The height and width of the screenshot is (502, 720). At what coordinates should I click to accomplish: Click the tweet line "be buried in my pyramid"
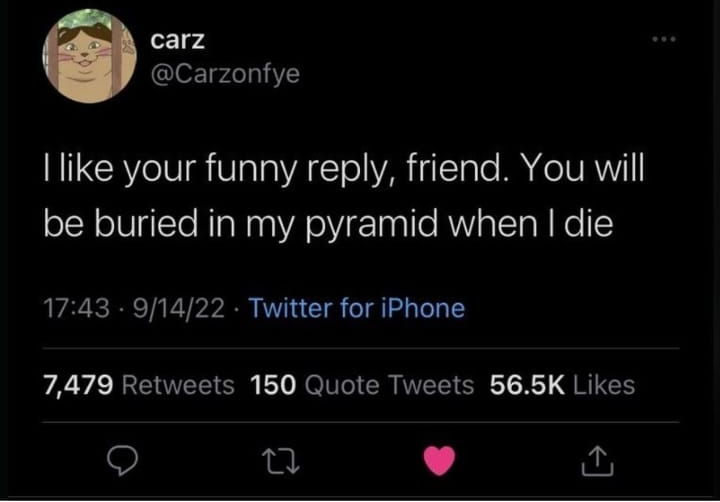click(328, 225)
